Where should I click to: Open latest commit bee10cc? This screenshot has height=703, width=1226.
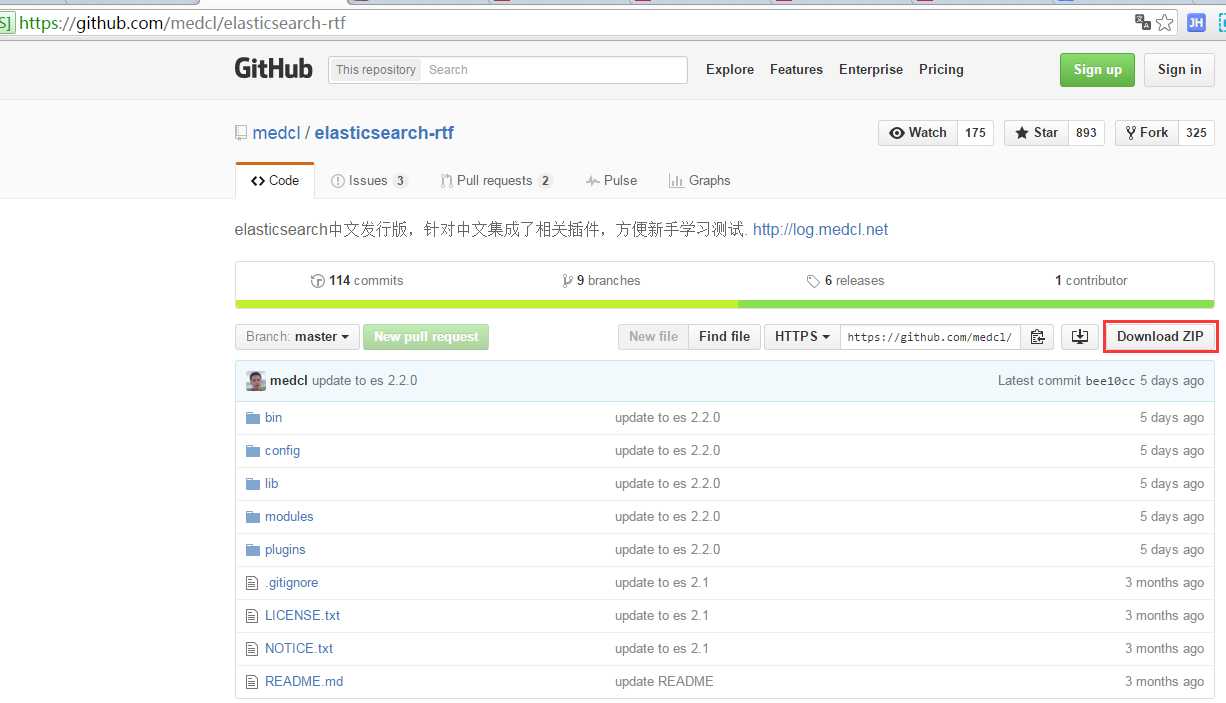pyautogui.click(x=1110, y=381)
